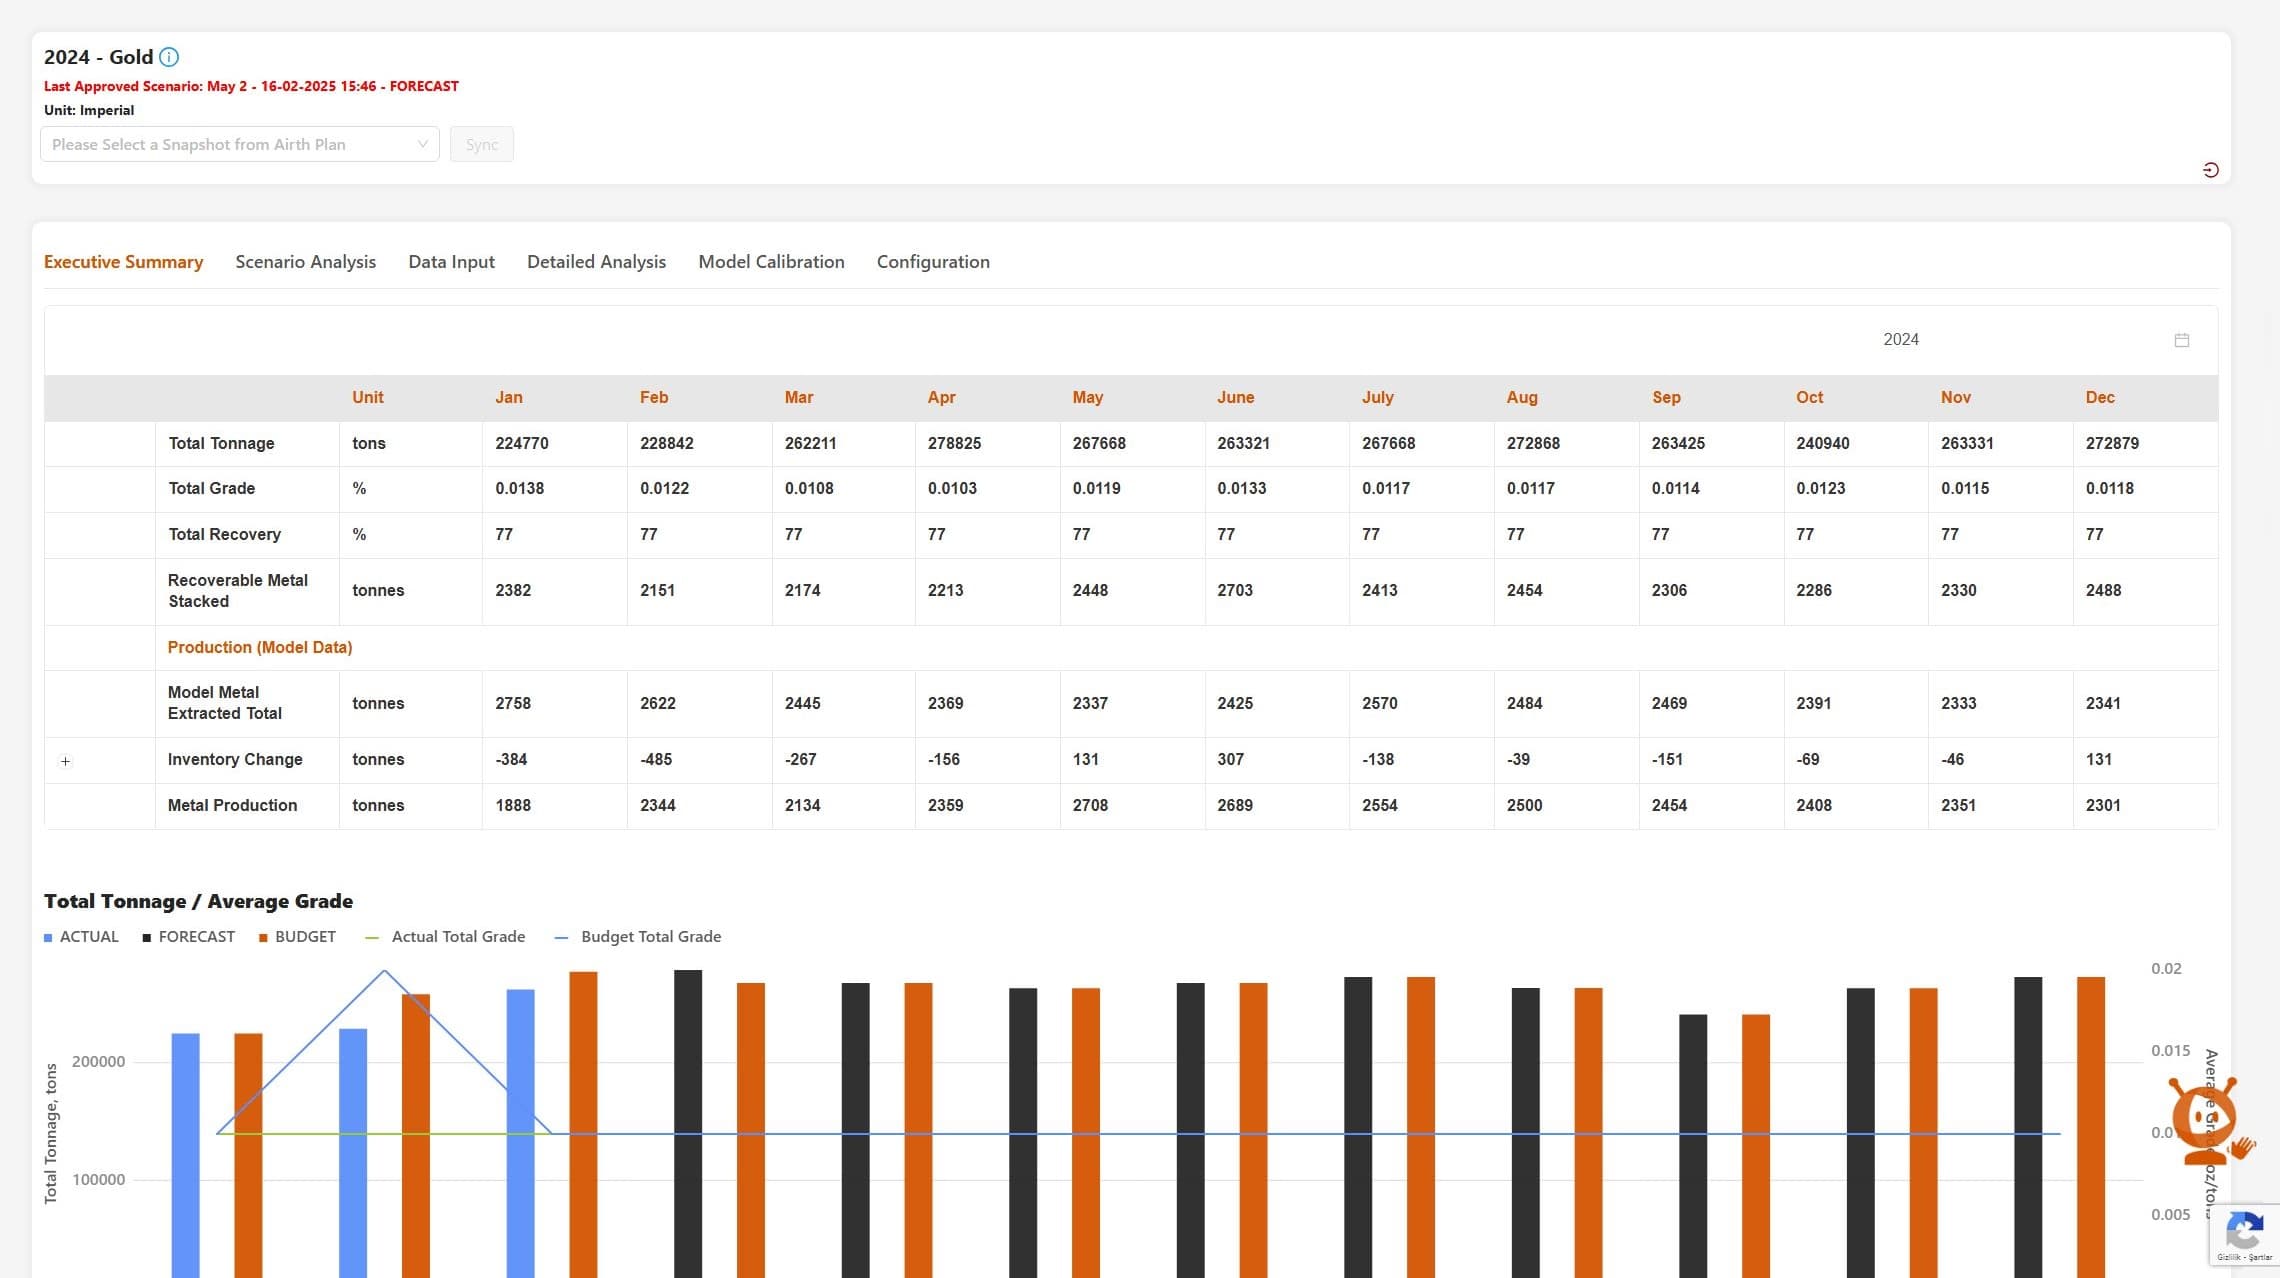Click the January blue ACTUAL tonnage bar
The height and width of the screenshot is (1278, 2280).
click(x=186, y=1155)
